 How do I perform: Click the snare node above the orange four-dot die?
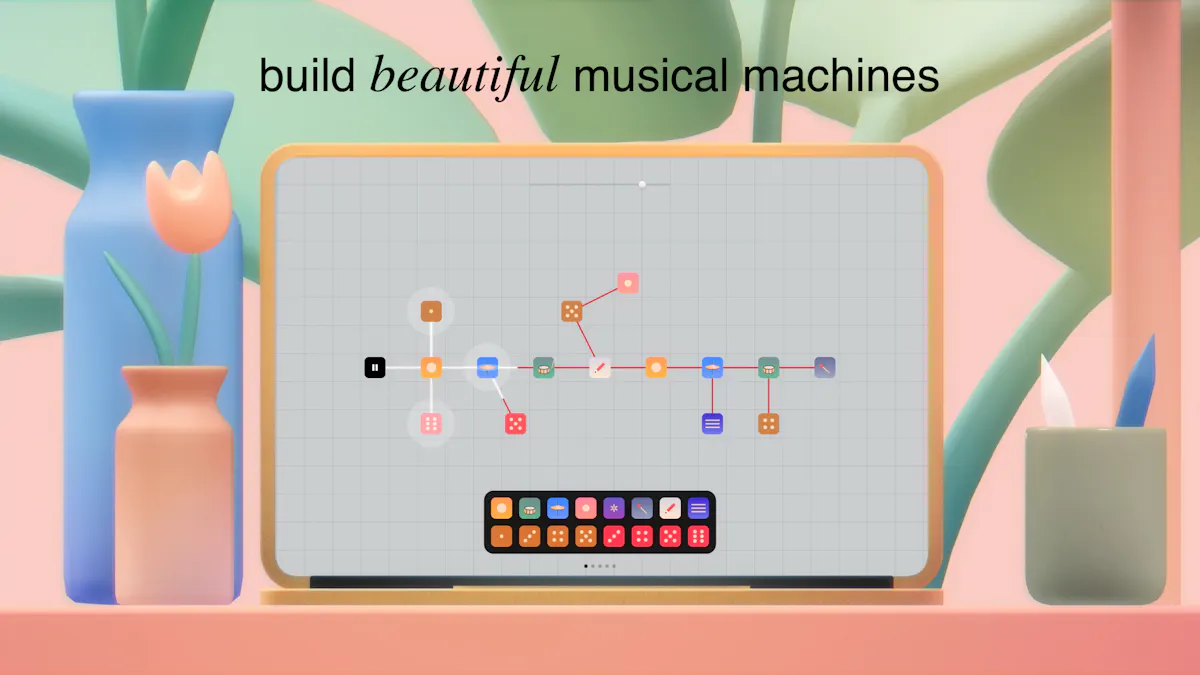pyautogui.click(x=768, y=368)
